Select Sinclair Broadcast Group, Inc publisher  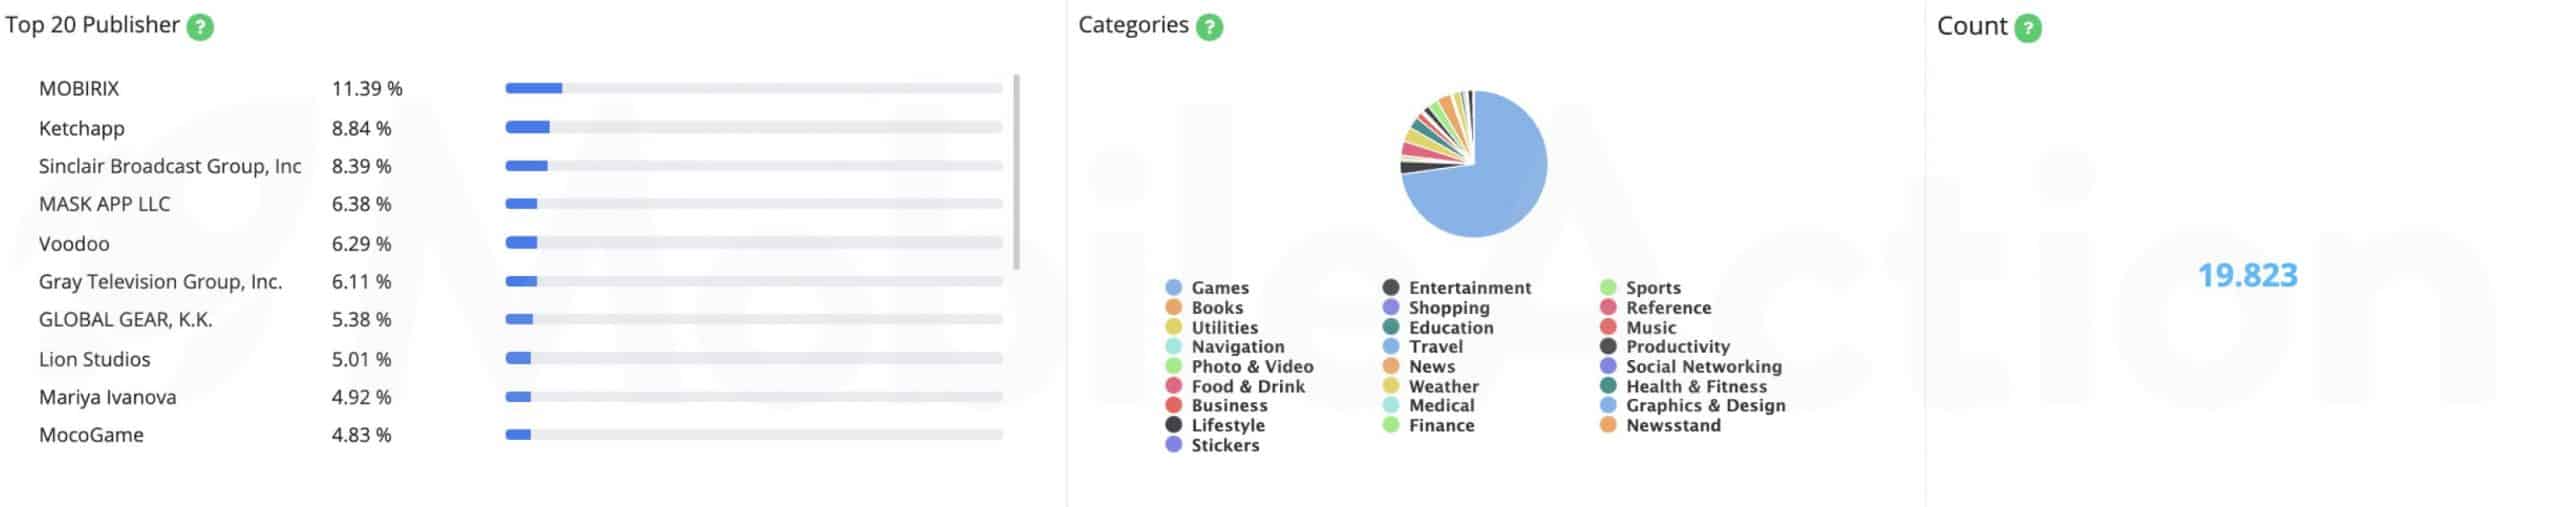tap(170, 166)
